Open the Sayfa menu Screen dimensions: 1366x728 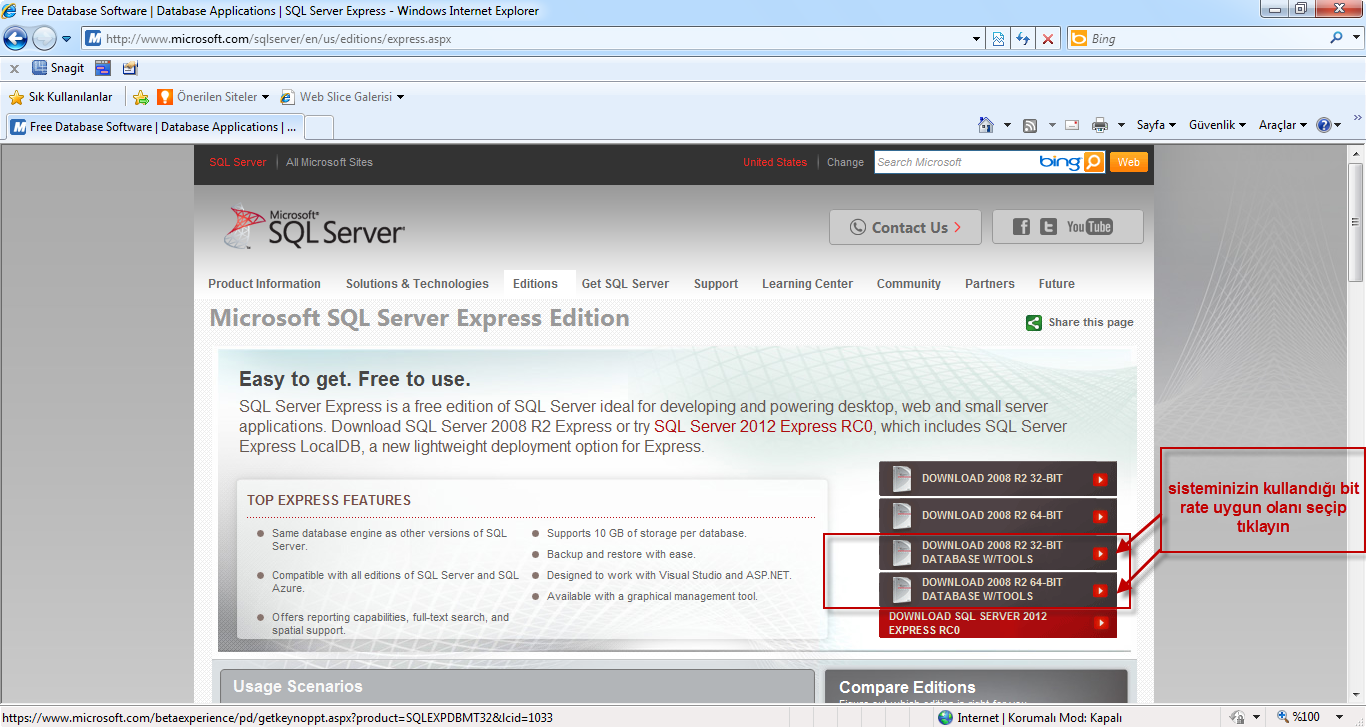1156,125
